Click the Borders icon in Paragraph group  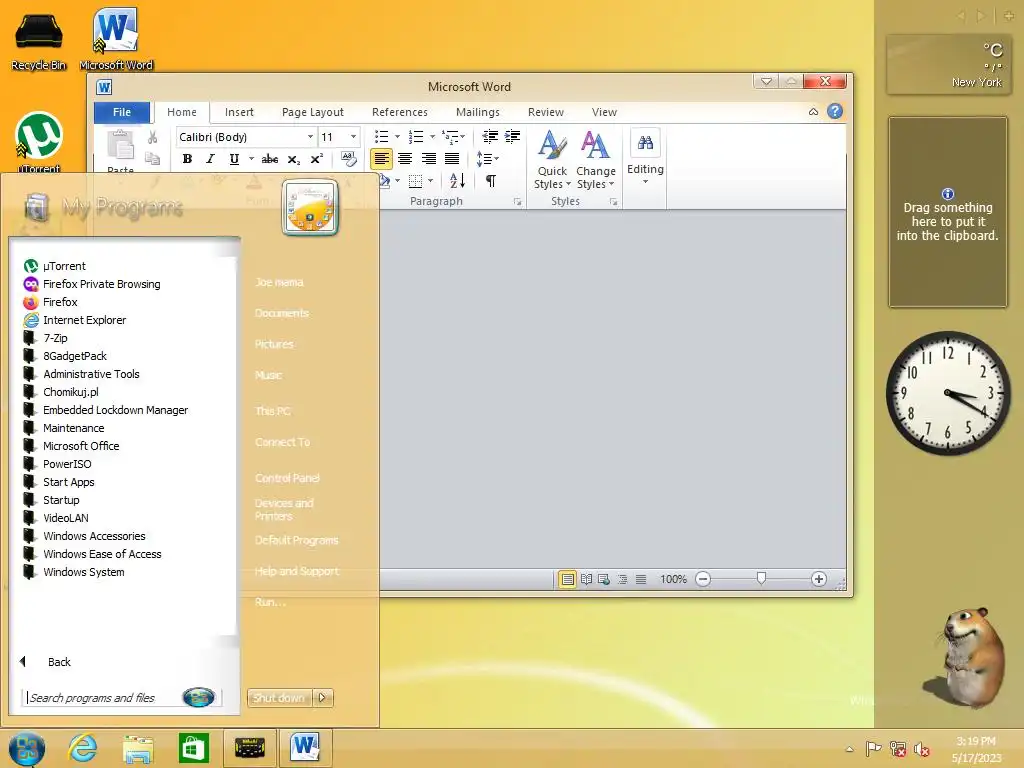point(415,181)
